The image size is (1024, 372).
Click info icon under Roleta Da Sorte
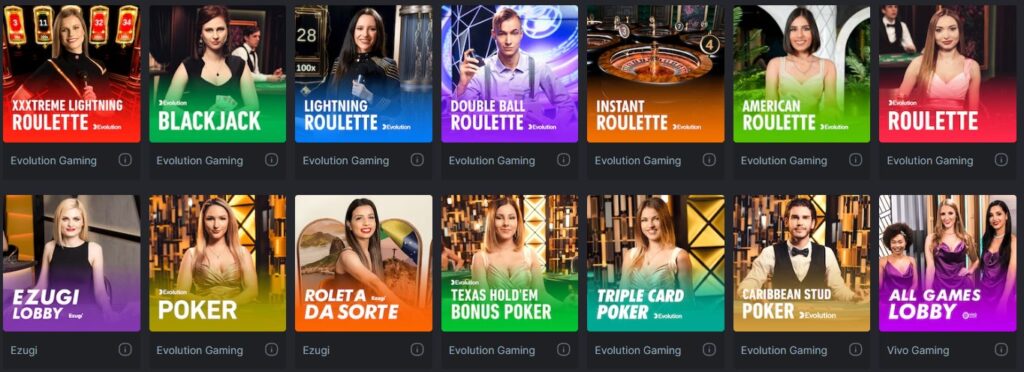point(417,350)
